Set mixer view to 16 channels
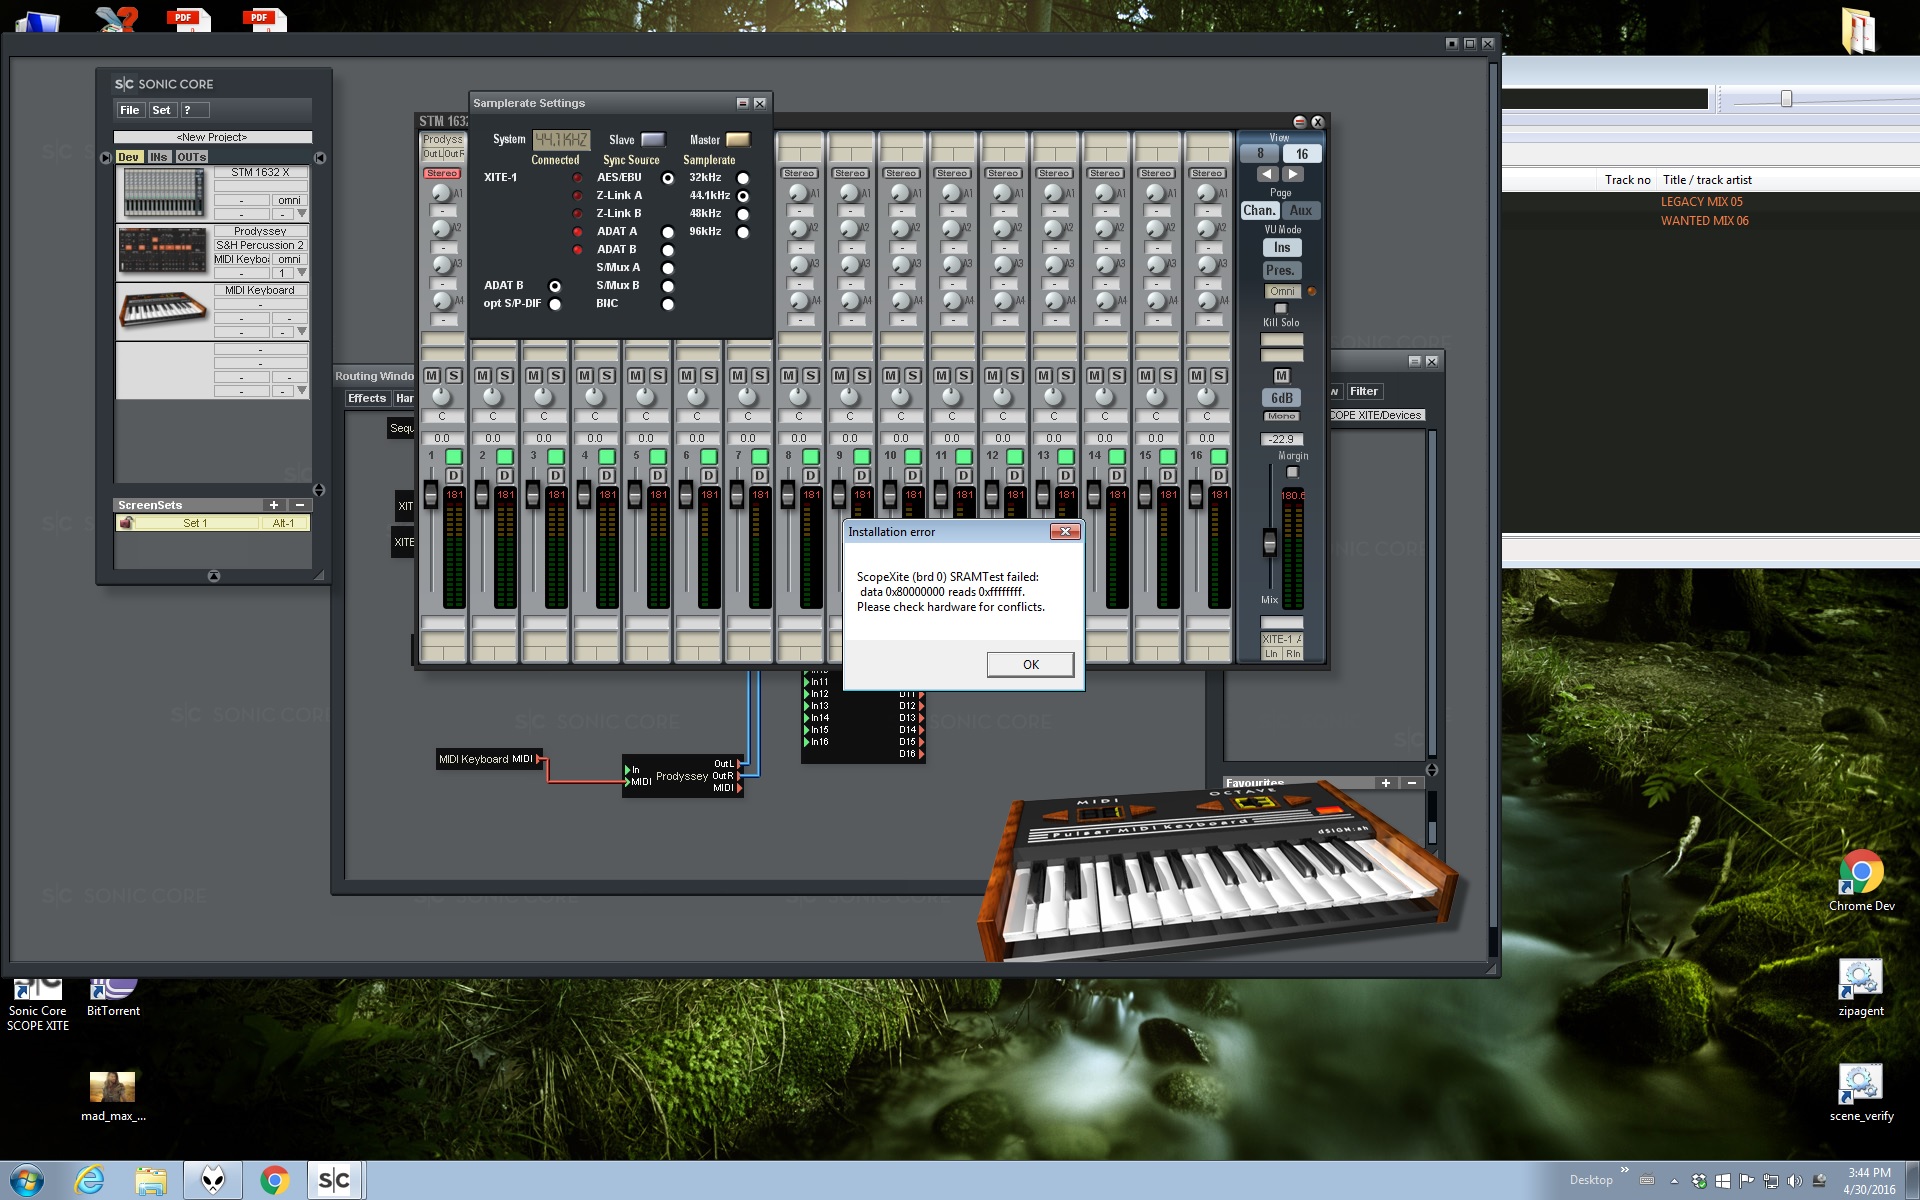 pos(1302,154)
